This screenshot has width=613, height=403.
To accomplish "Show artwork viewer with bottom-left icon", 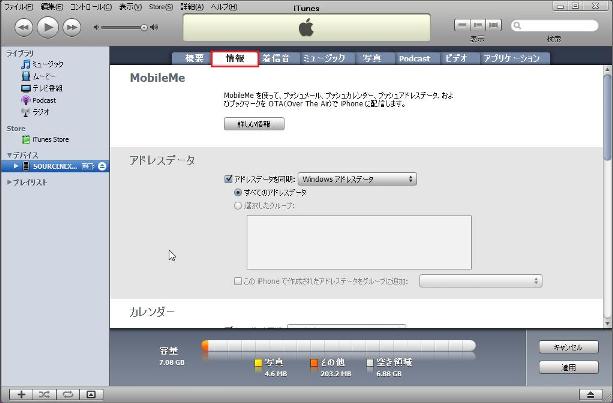I will tap(91, 394).
